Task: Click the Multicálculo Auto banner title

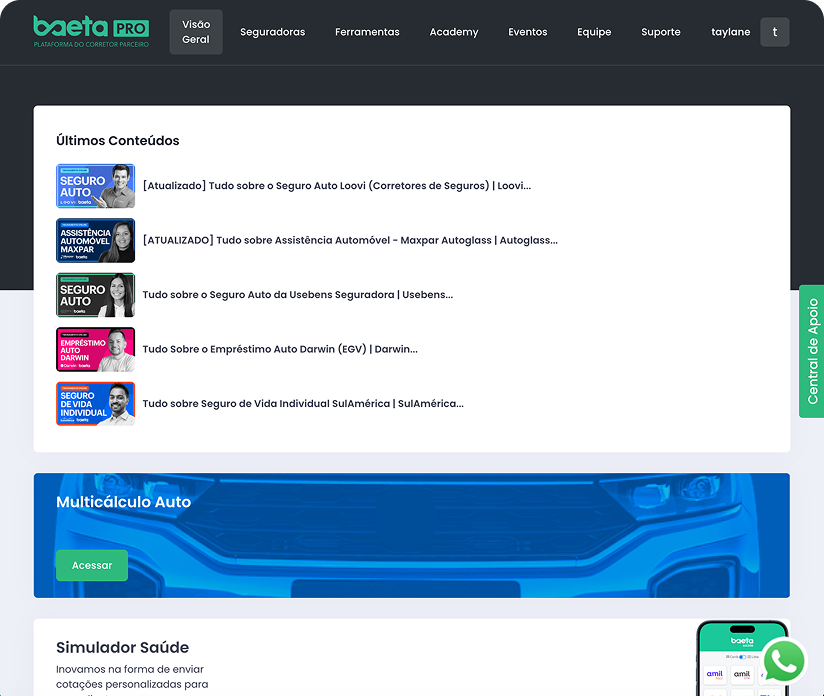Action: tap(123, 502)
